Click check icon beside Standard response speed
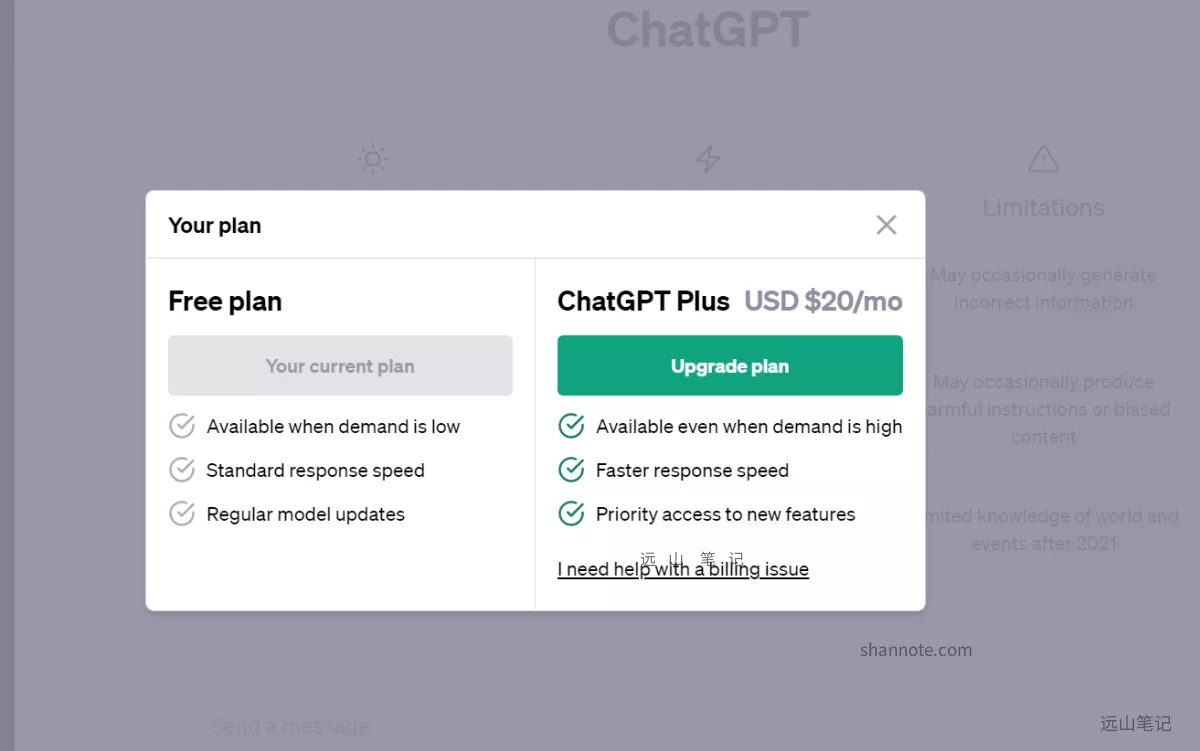This screenshot has height=751, width=1200. [182, 470]
